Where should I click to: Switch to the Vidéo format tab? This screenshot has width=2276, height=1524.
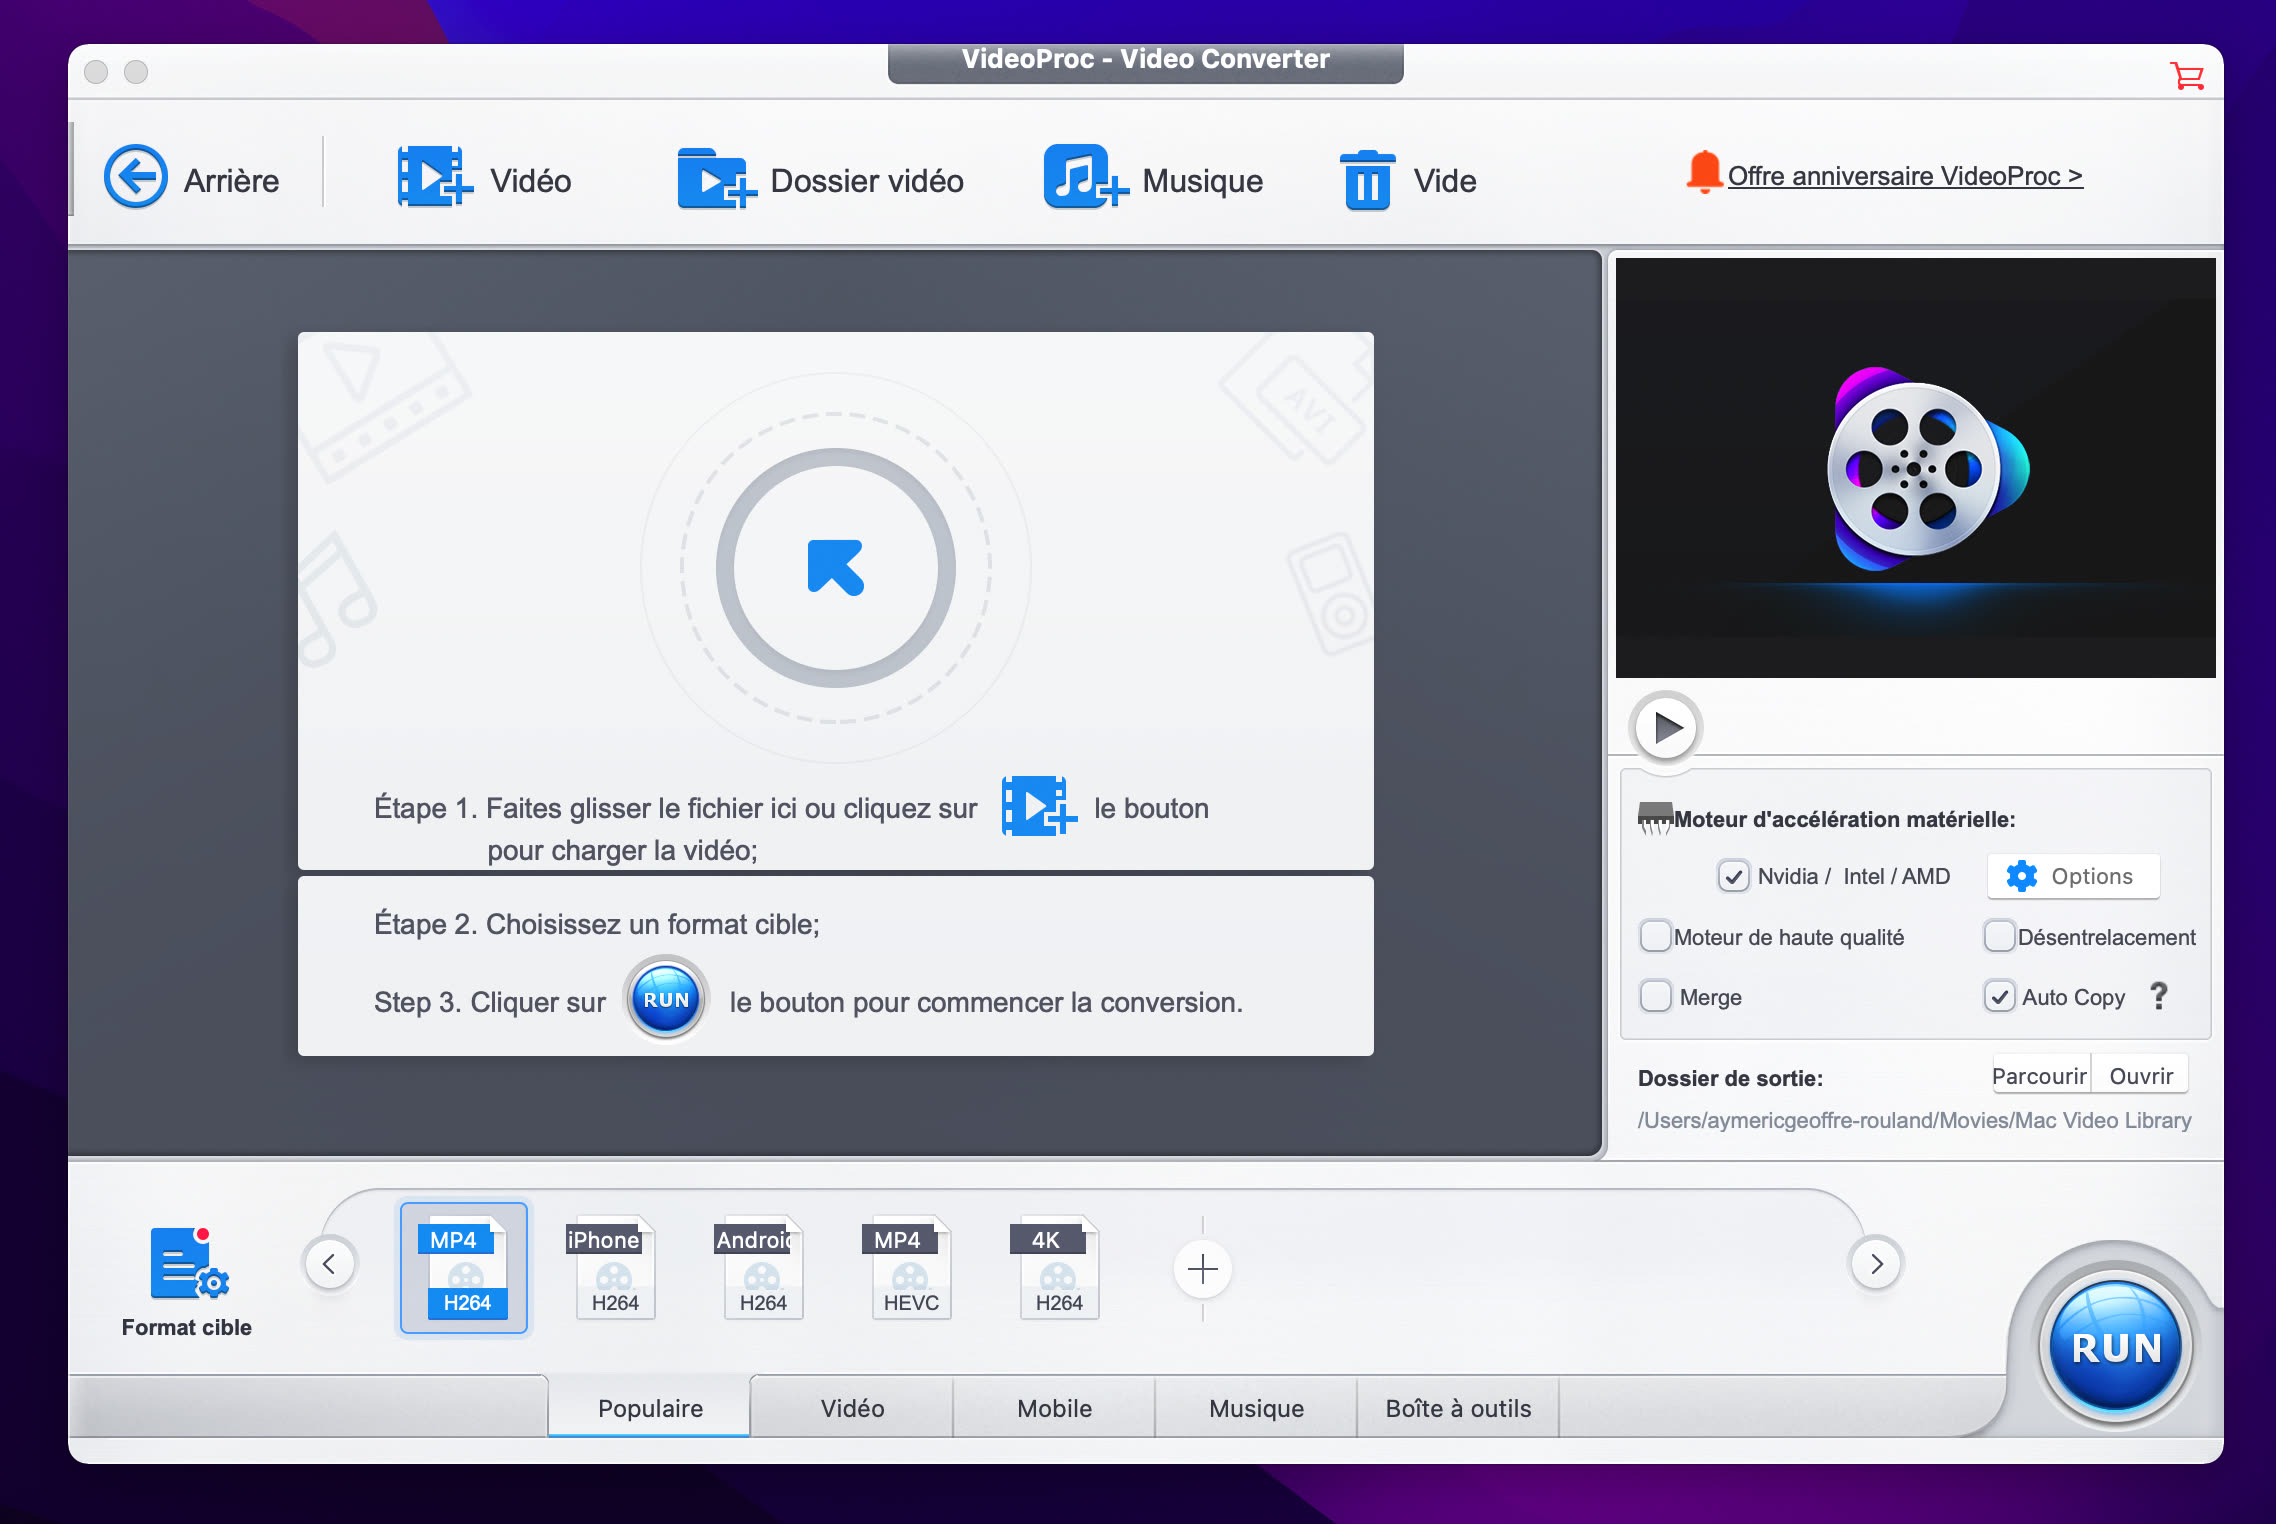[x=852, y=1408]
